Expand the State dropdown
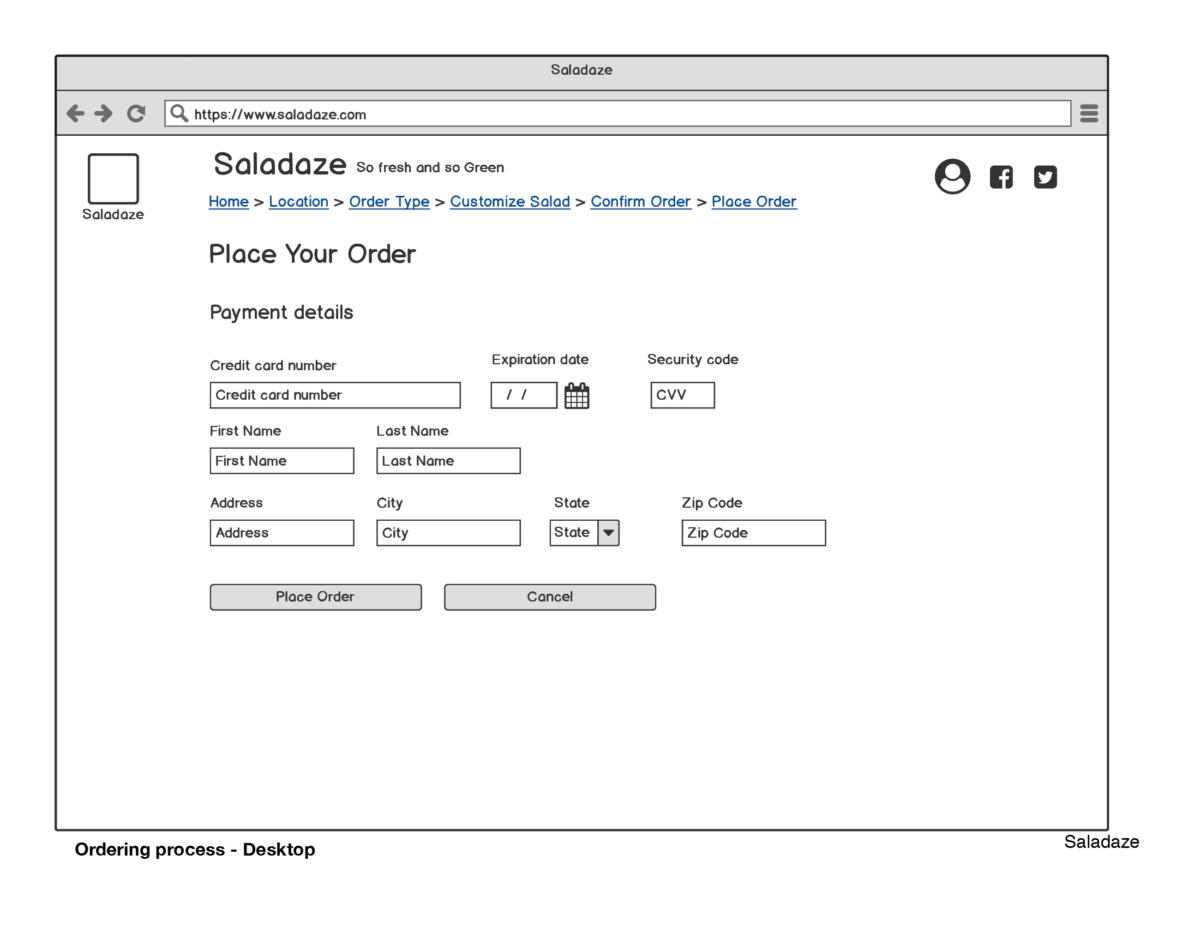Screen dimensions: 1200x927 (x=608, y=533)
